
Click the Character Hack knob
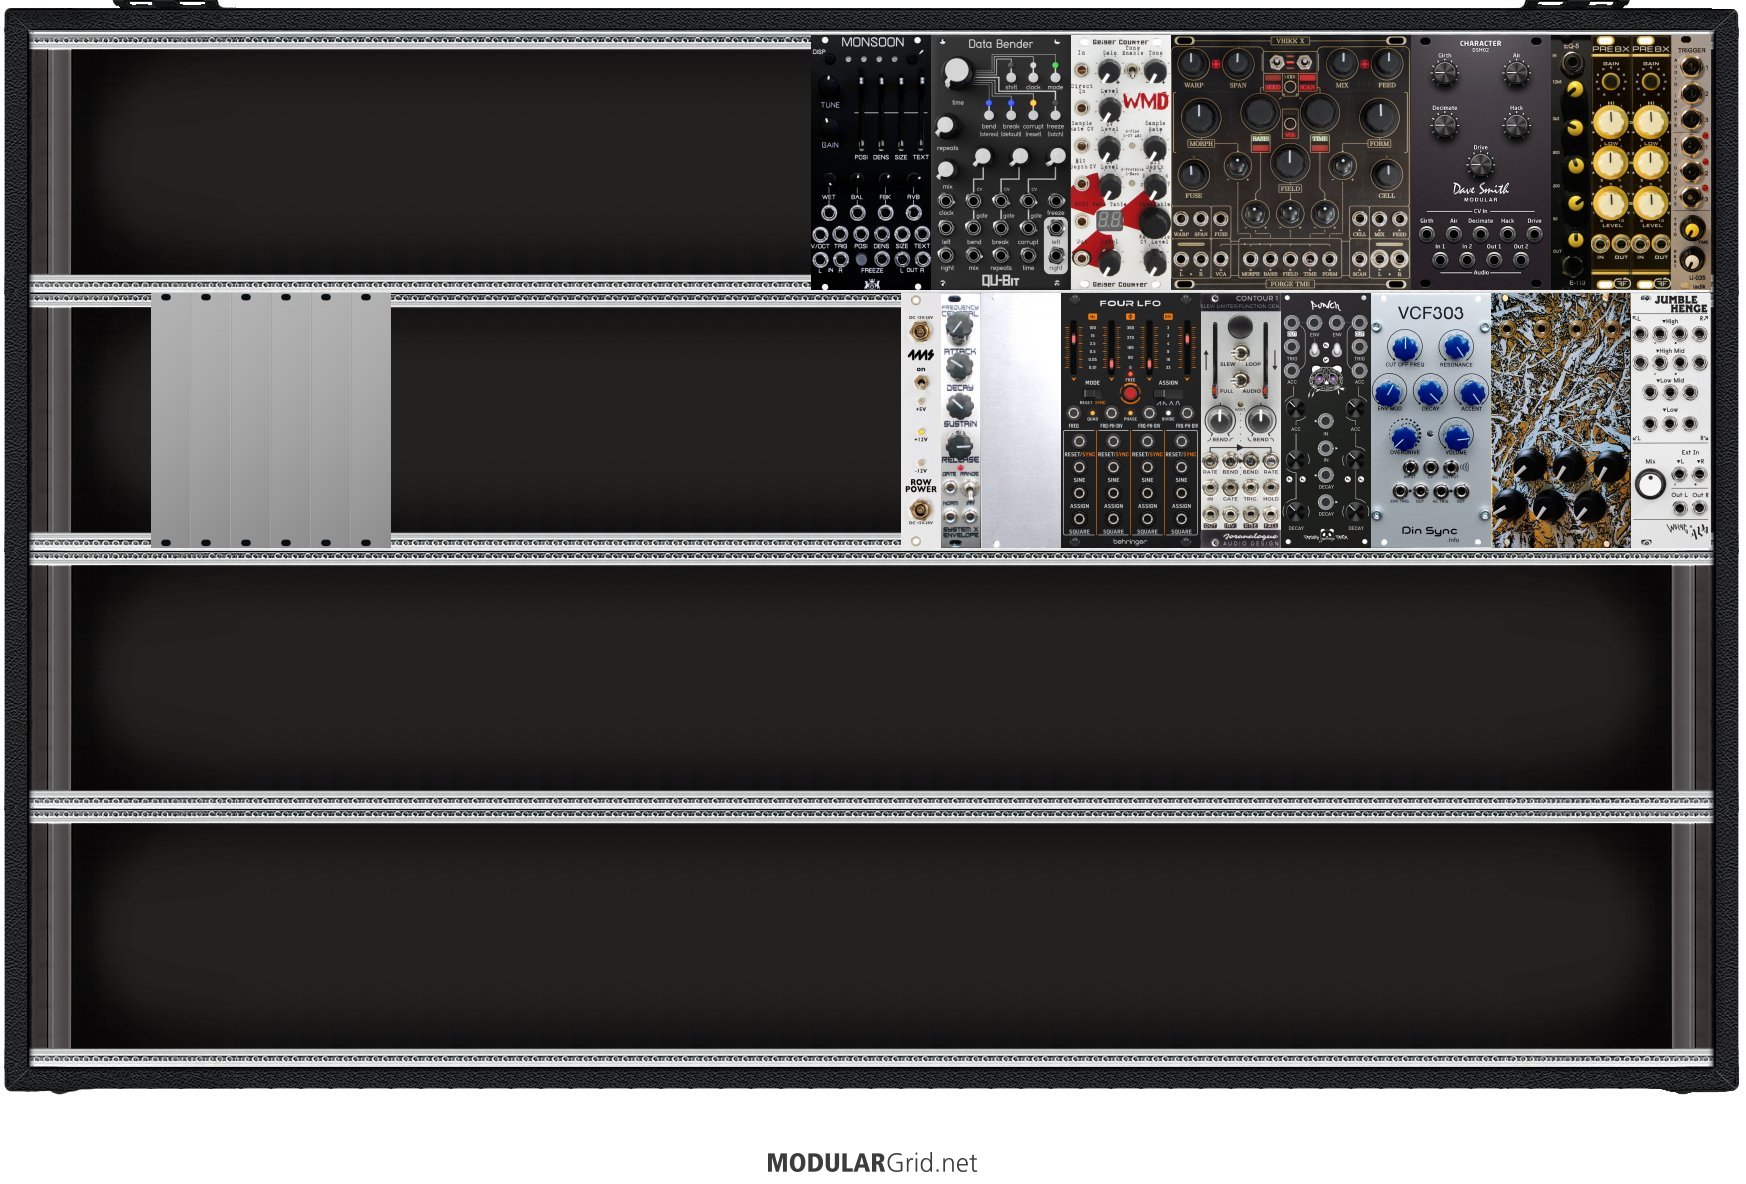pos(1516,125)
